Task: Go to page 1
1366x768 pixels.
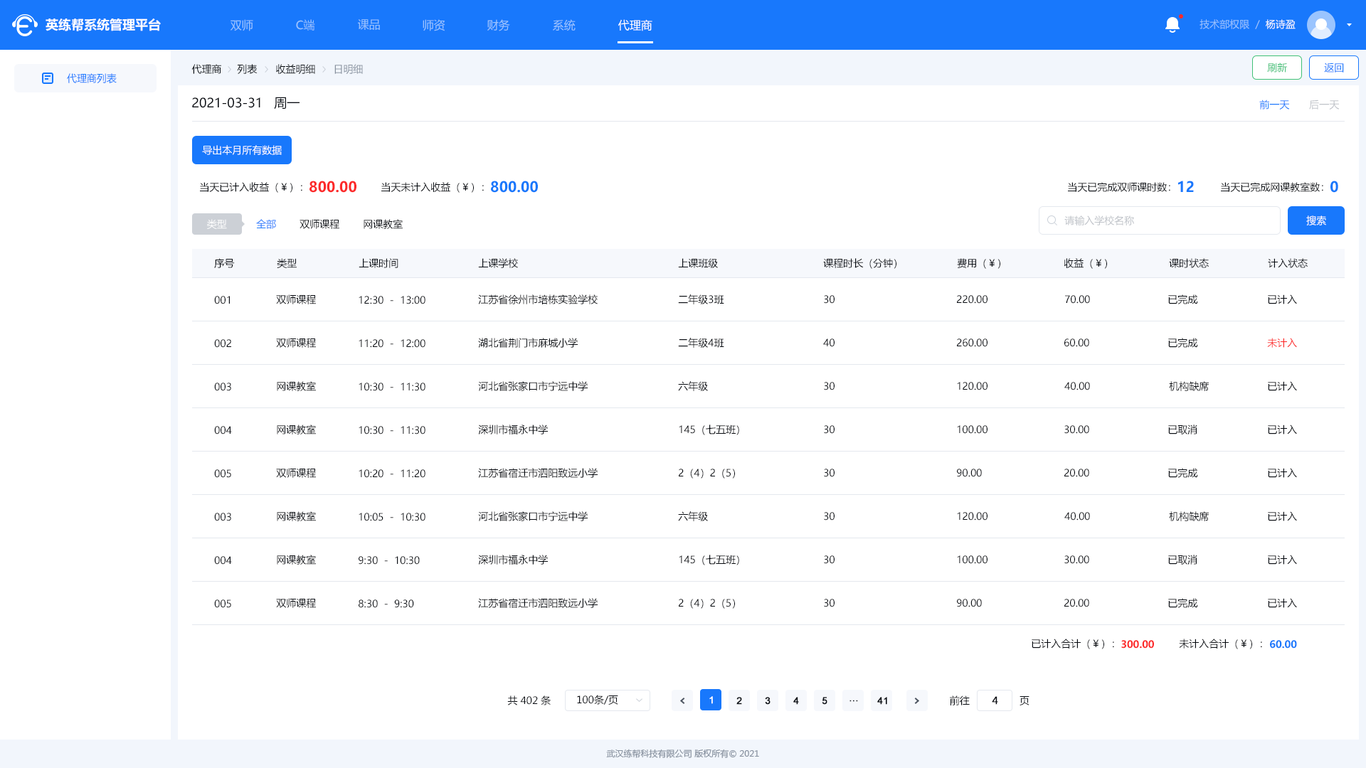Action: point(711,701)
